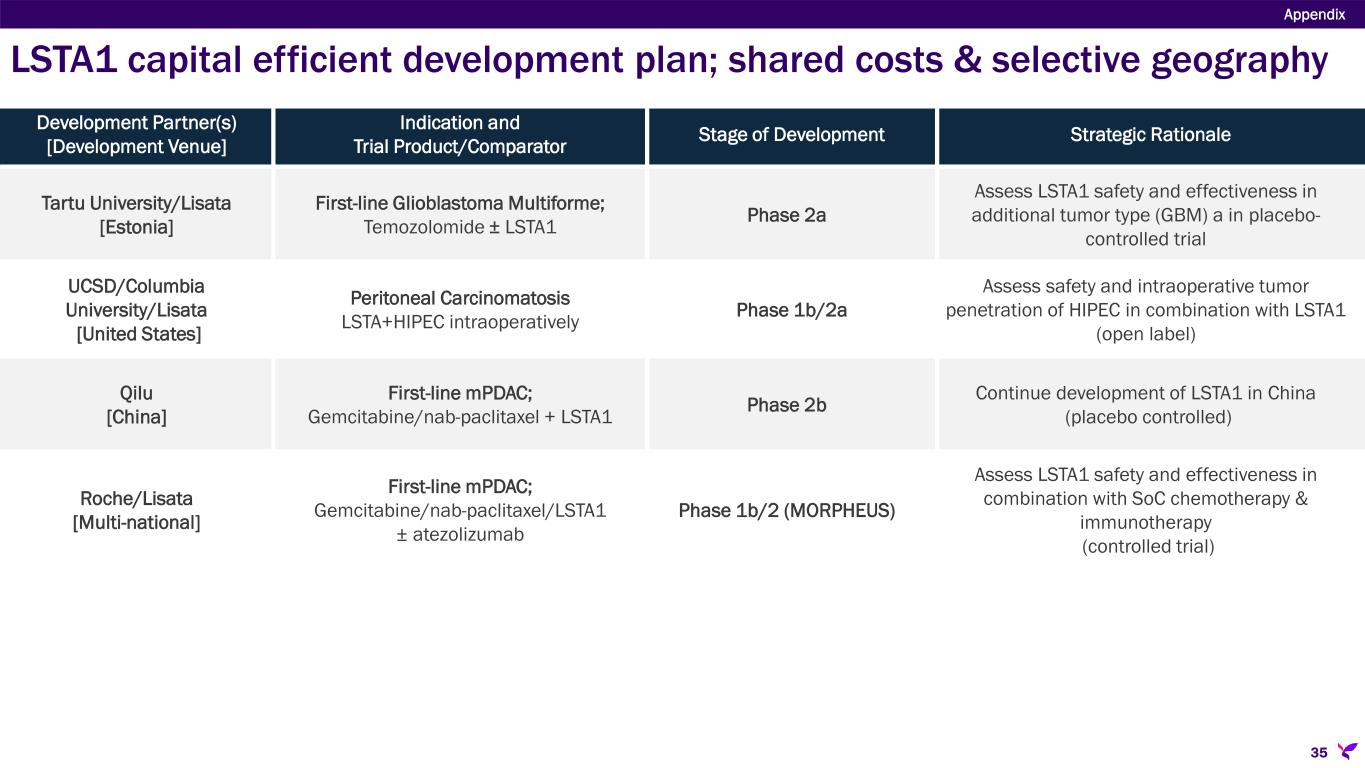
Task: Select the Continue development of LSTA1 in China text
Action: click(x=1145, y=394)
